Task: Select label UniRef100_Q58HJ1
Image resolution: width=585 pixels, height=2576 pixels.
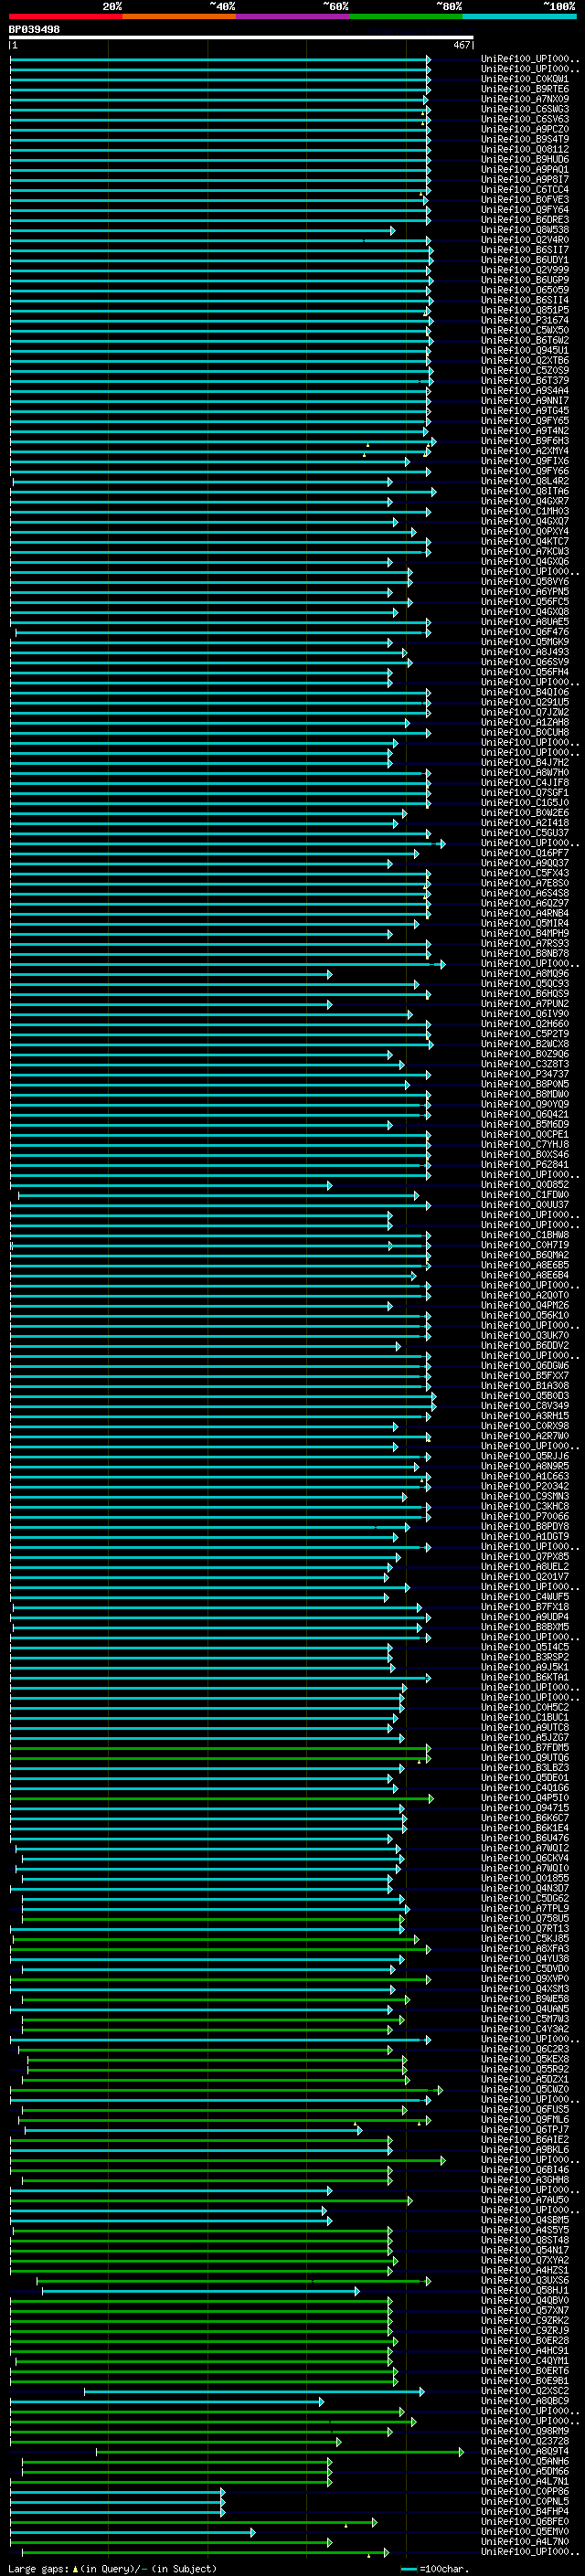Action: [525, 2290]
